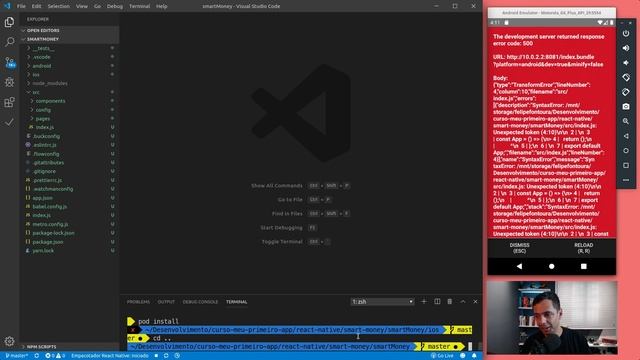Click emulator volume down button
This screenshot has height=360, width=640.
coord(626,63)
